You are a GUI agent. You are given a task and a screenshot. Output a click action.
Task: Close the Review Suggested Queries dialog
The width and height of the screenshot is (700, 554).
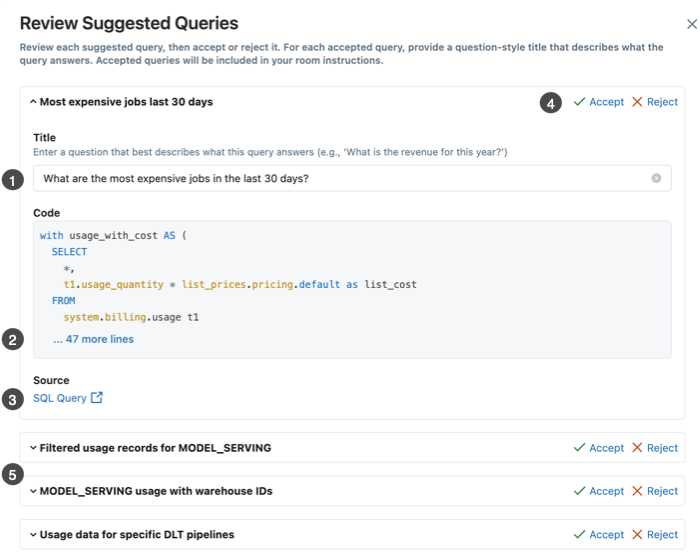coord(691,23)
